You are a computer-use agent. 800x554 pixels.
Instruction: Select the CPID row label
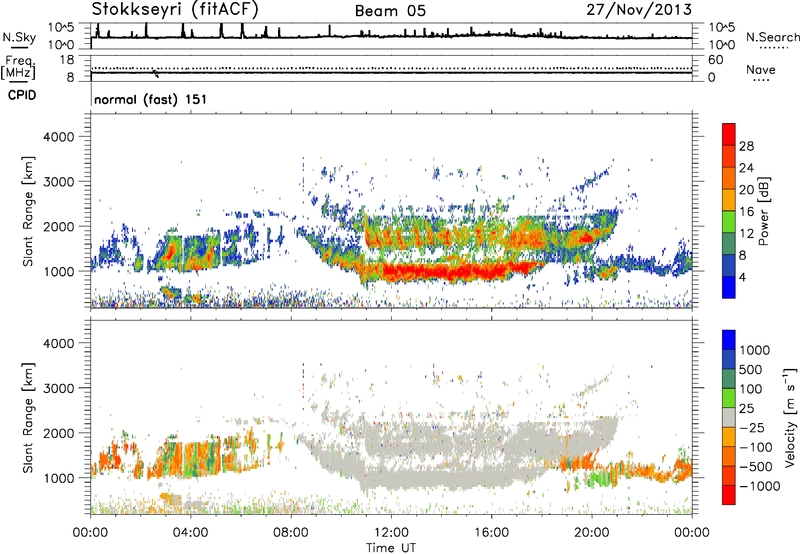pos(22,95)
